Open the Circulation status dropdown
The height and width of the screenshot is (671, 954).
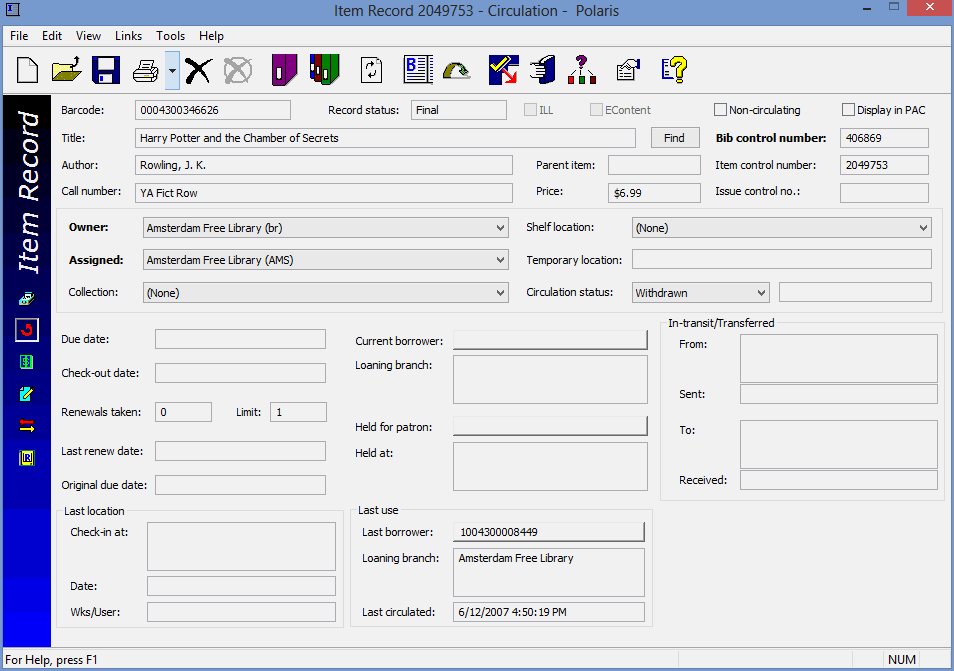pos(761,293)
